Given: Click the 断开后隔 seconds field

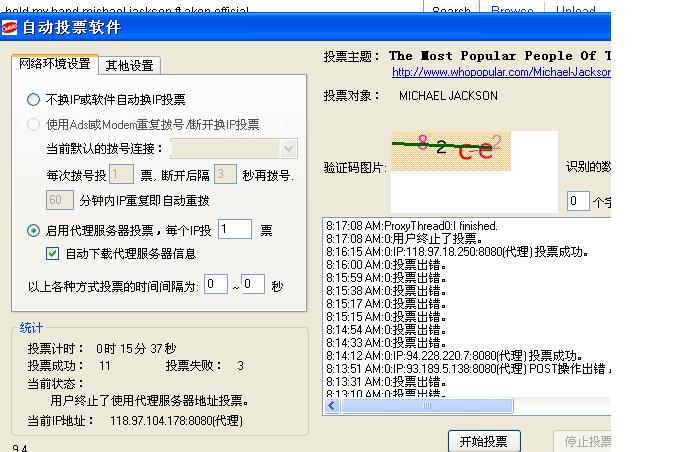Looking at the screenshot, I should (x=225, y=175).
